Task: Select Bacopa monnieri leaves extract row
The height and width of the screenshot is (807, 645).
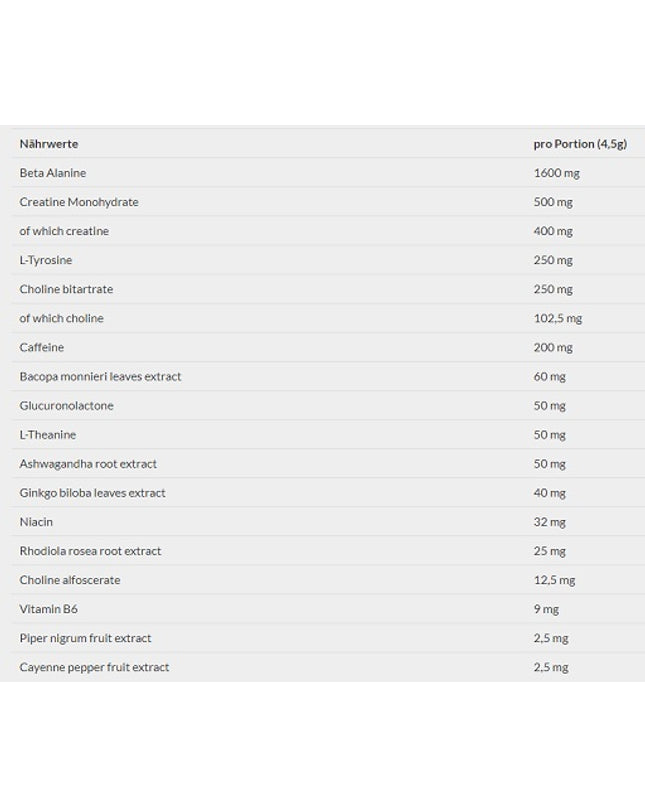Action: tap(328, 376)
